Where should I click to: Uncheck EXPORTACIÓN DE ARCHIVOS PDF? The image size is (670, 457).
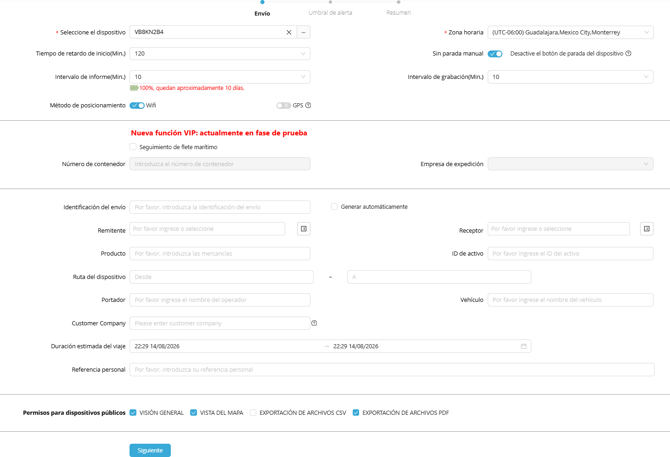pos(356,413)
